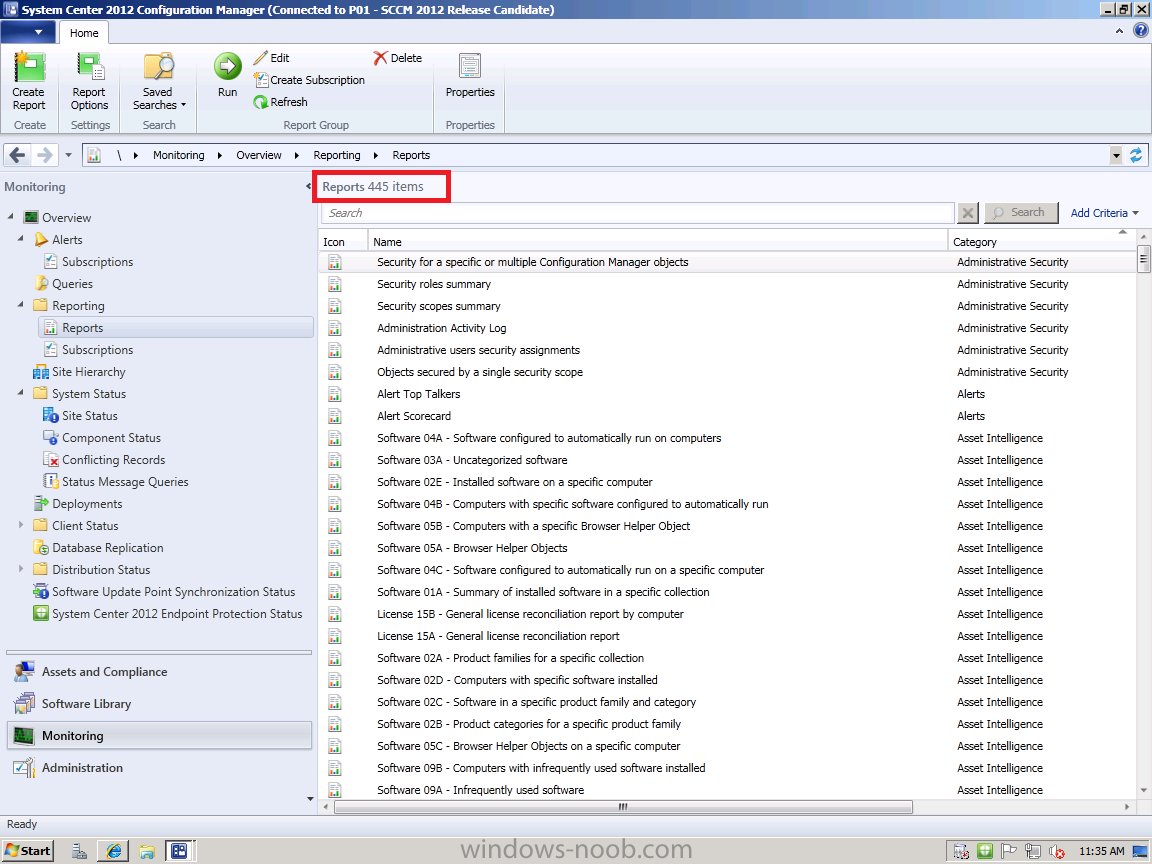Select the Monitoring workspace
The image size is (1152, 864).
[159, 735]
